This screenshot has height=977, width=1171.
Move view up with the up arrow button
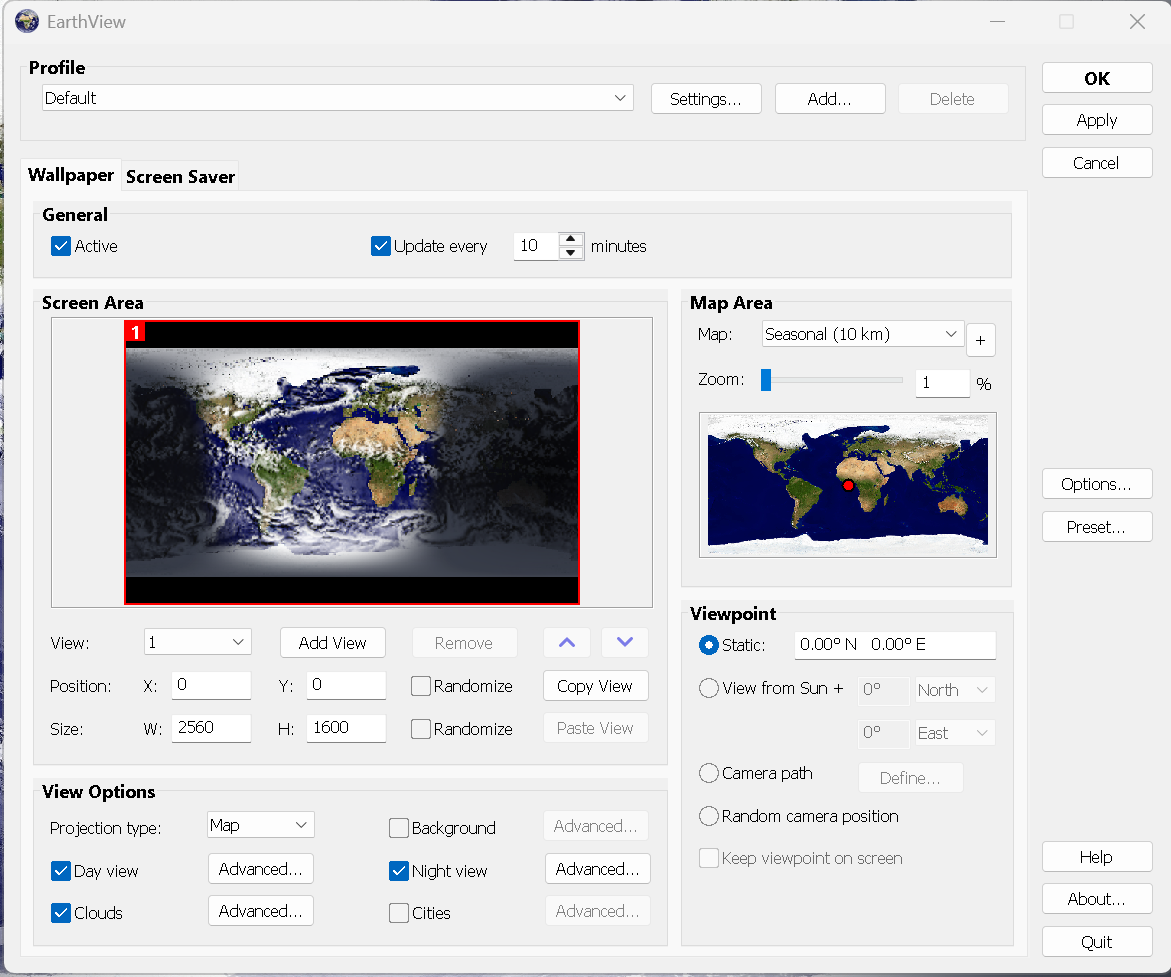click(x=567, y=642)
